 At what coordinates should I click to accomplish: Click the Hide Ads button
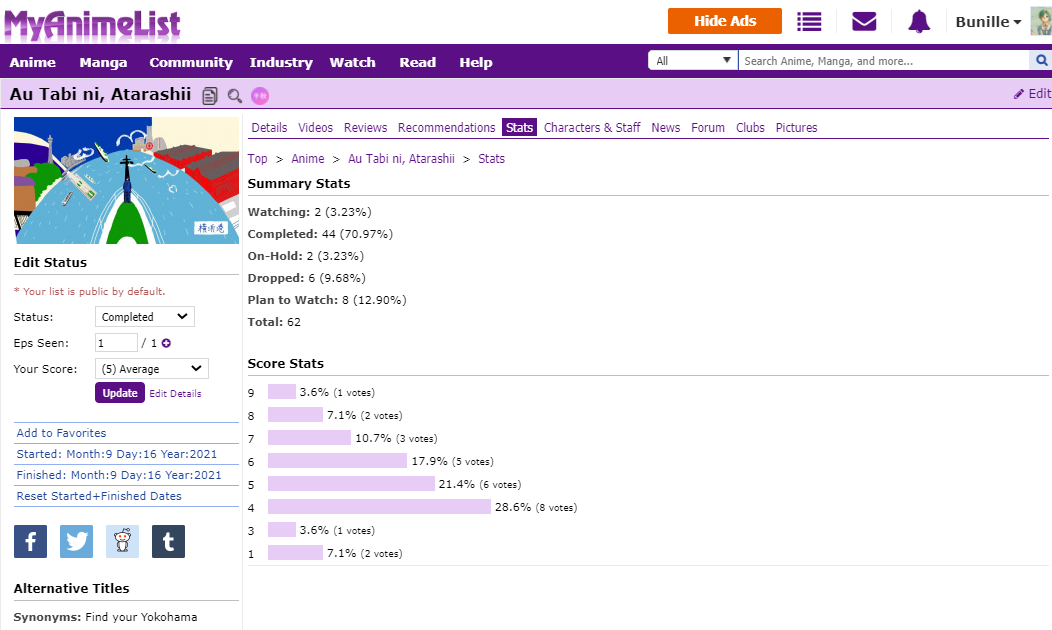[x=724, y=21]
